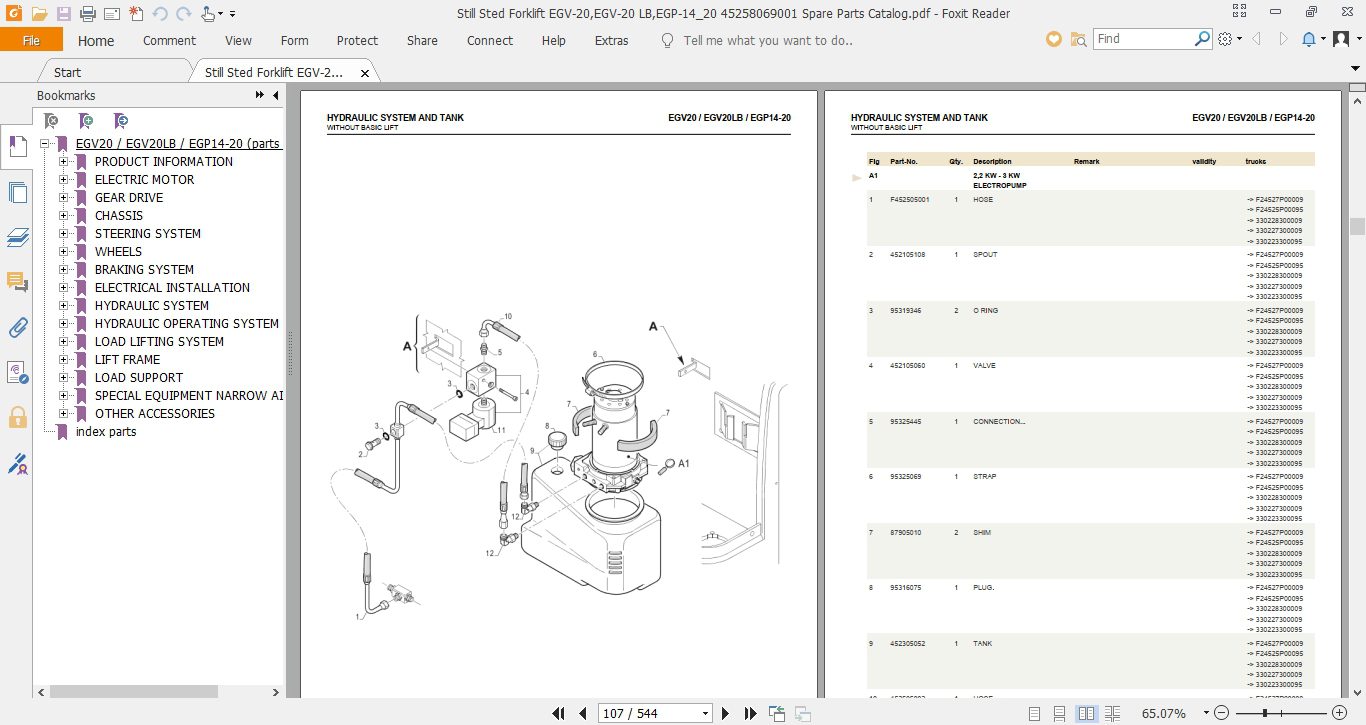Open the Layers sidebar panel icon
Image resolution: width=1366 pixels, height=725 pixels.
point(16,237)
